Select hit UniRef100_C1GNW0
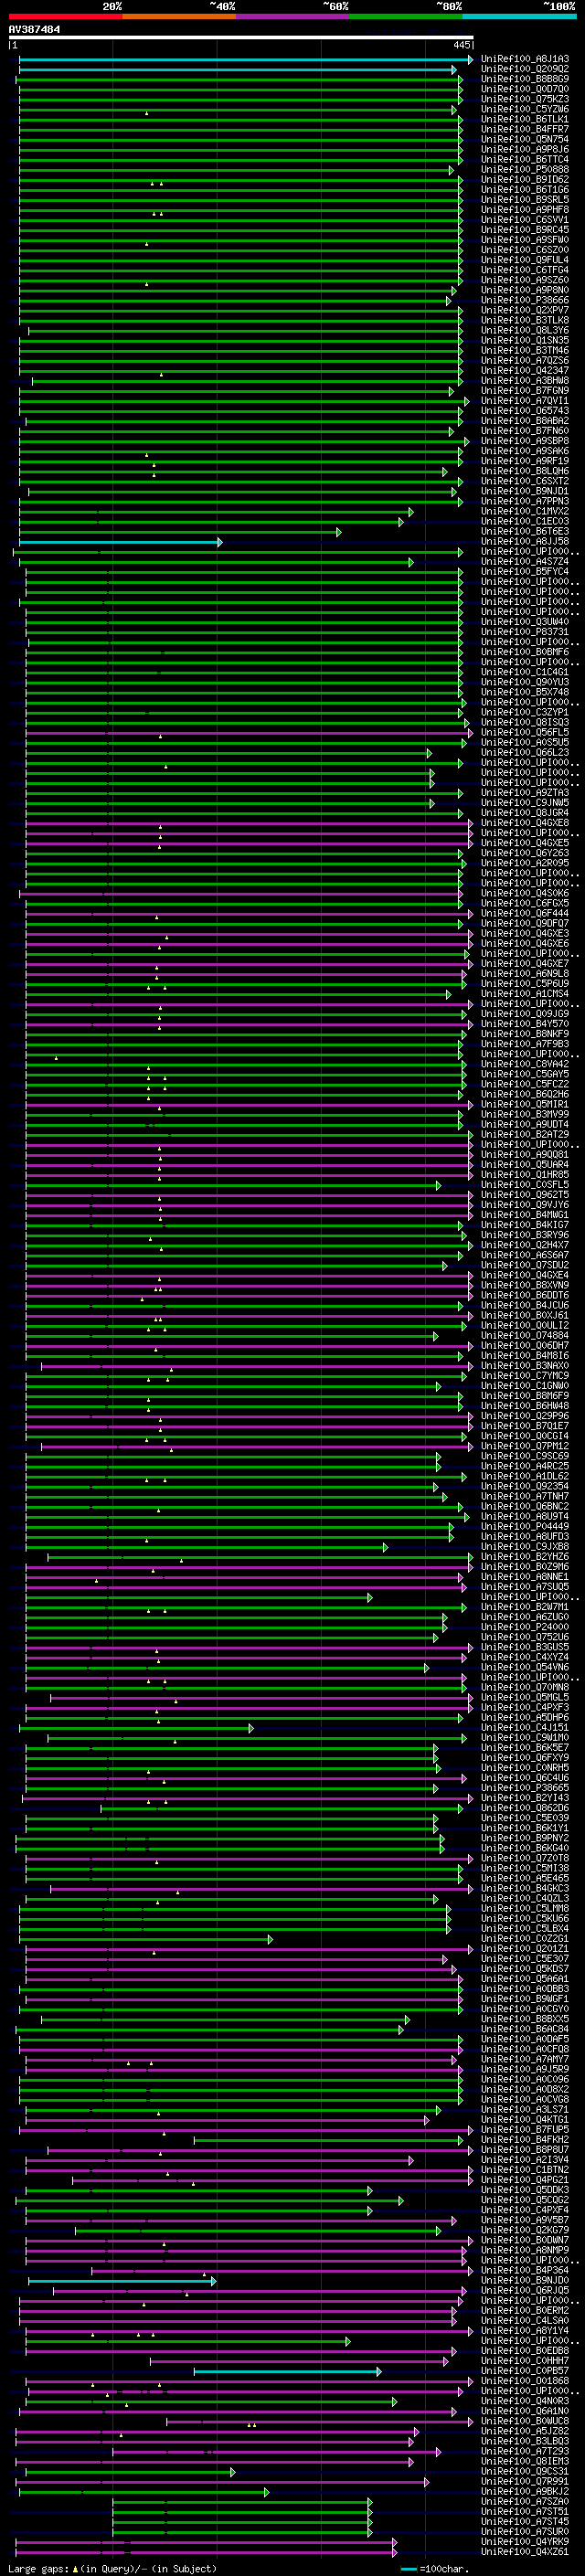Image resolution: width=585 pixels, height=2576 pixels. pyautogui.click(x=525, y=1386)
